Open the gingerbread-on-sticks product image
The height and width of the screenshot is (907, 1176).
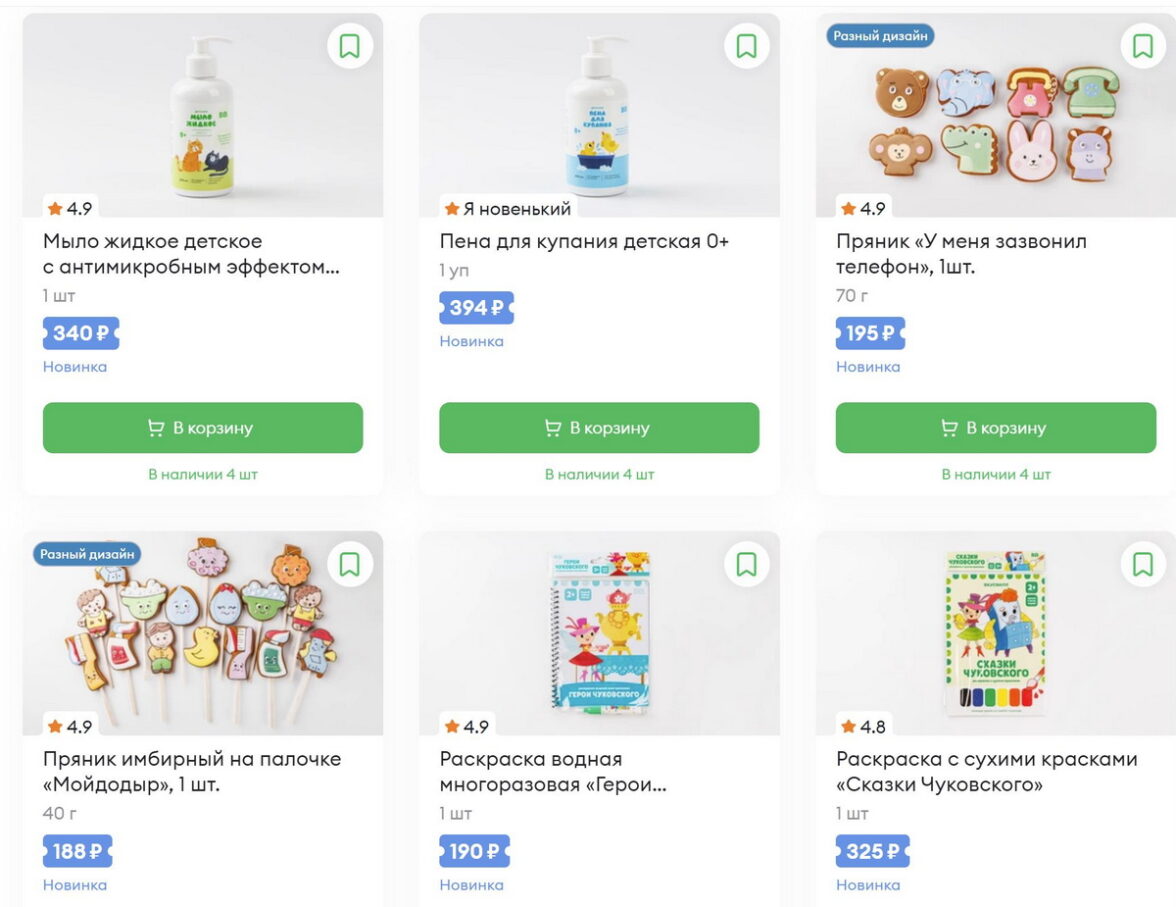tap(202, 635)
